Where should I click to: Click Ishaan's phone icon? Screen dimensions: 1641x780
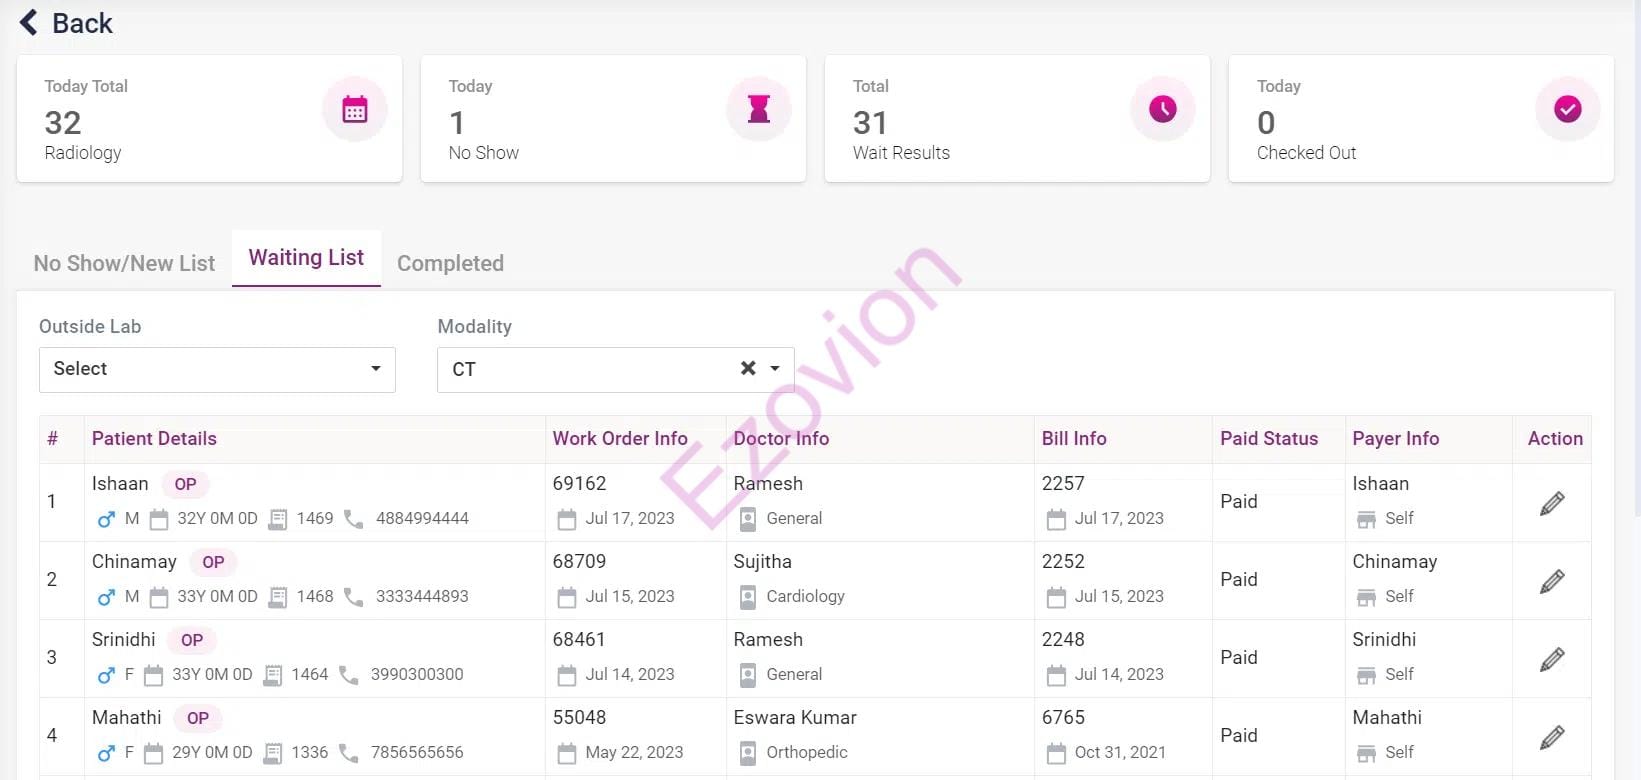(x=354, y=519)
